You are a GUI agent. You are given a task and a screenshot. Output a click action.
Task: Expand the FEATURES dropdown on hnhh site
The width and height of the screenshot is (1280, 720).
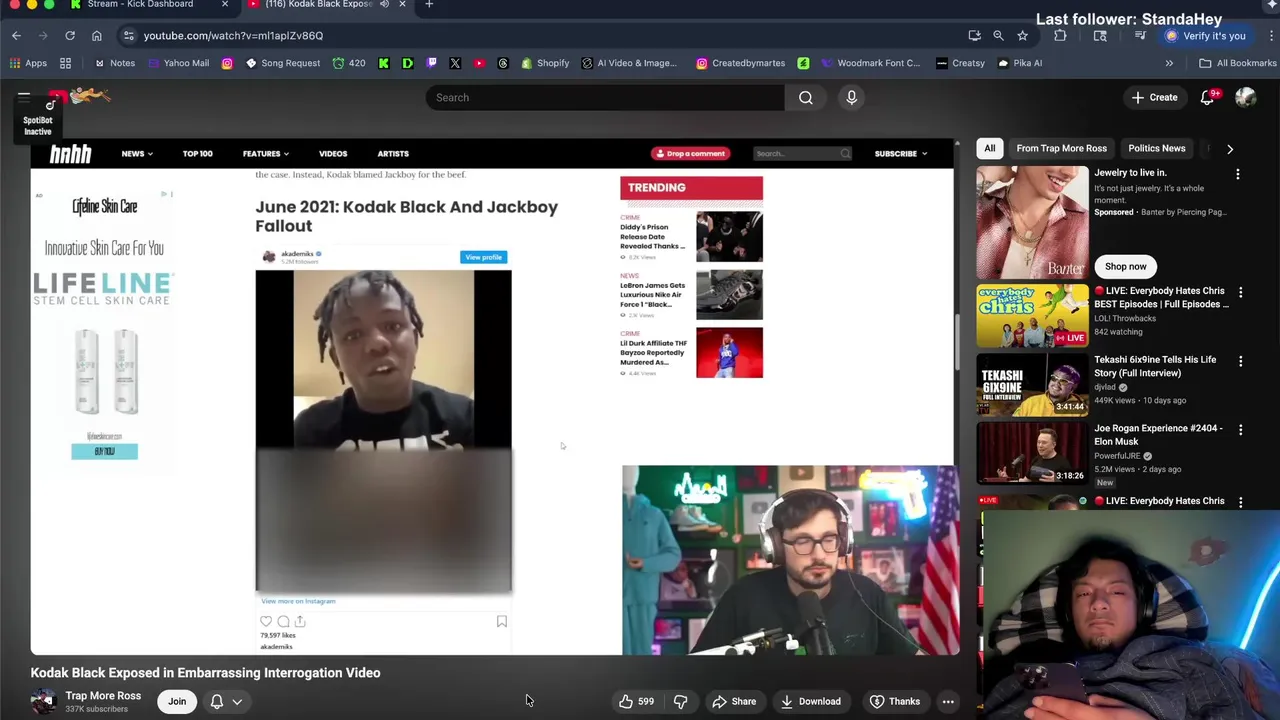(x=266, y=154)
